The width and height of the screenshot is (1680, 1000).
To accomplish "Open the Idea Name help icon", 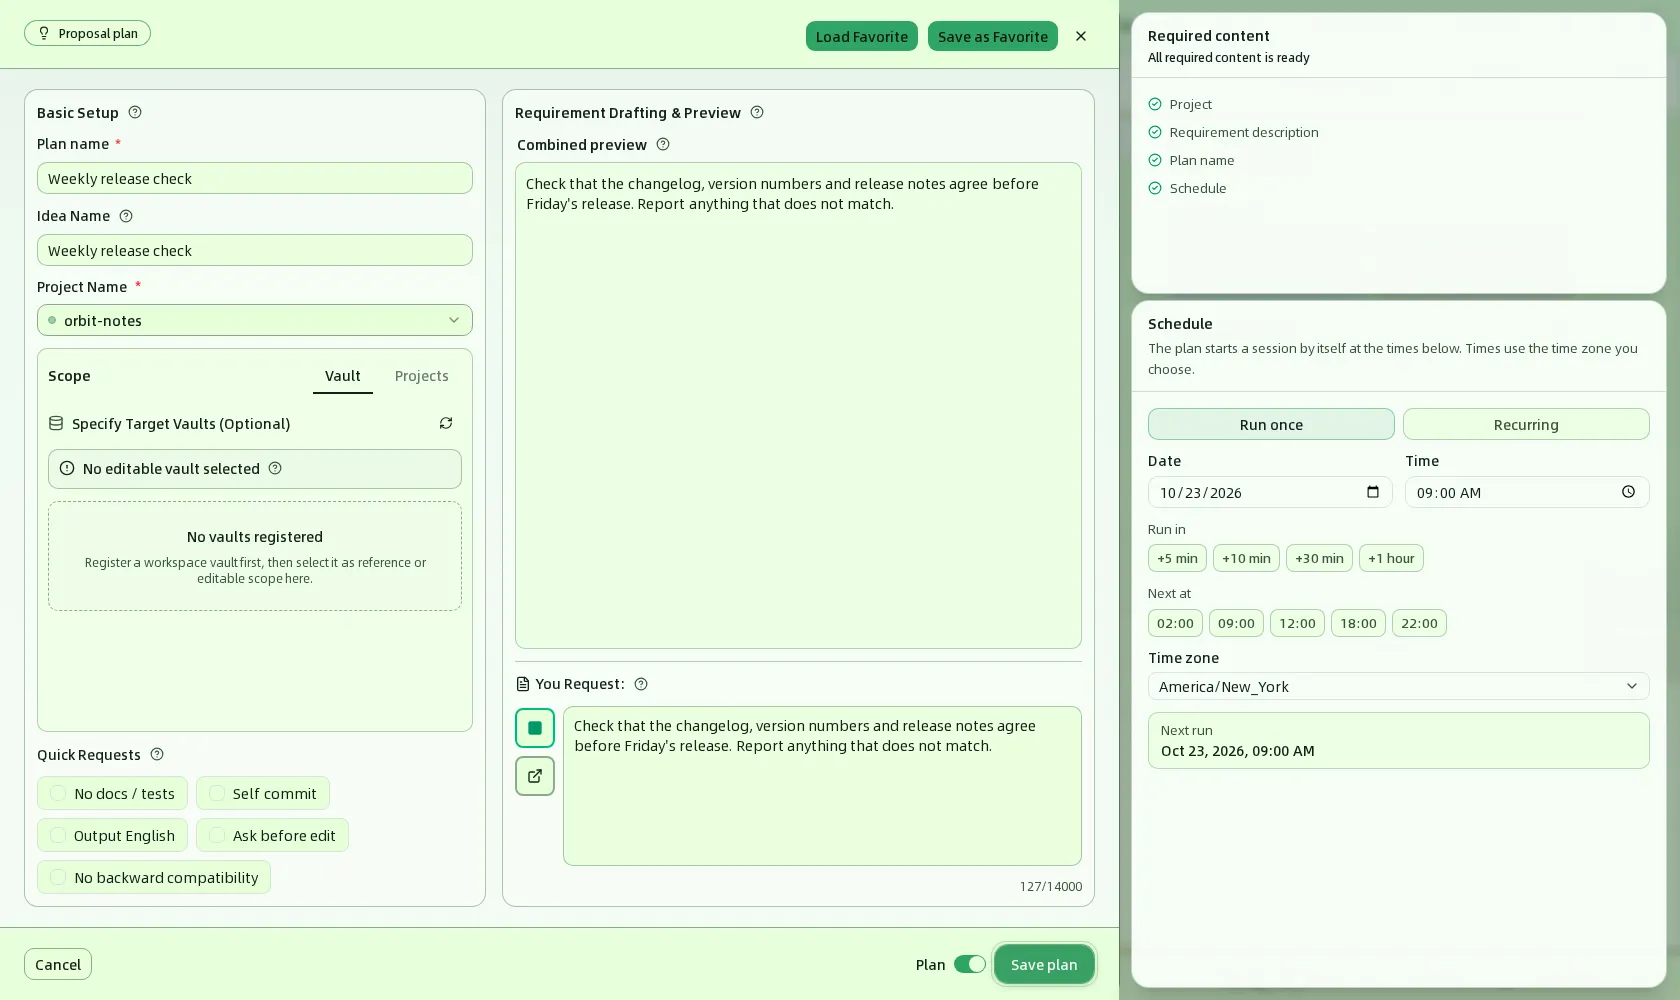I will point(126,216).
